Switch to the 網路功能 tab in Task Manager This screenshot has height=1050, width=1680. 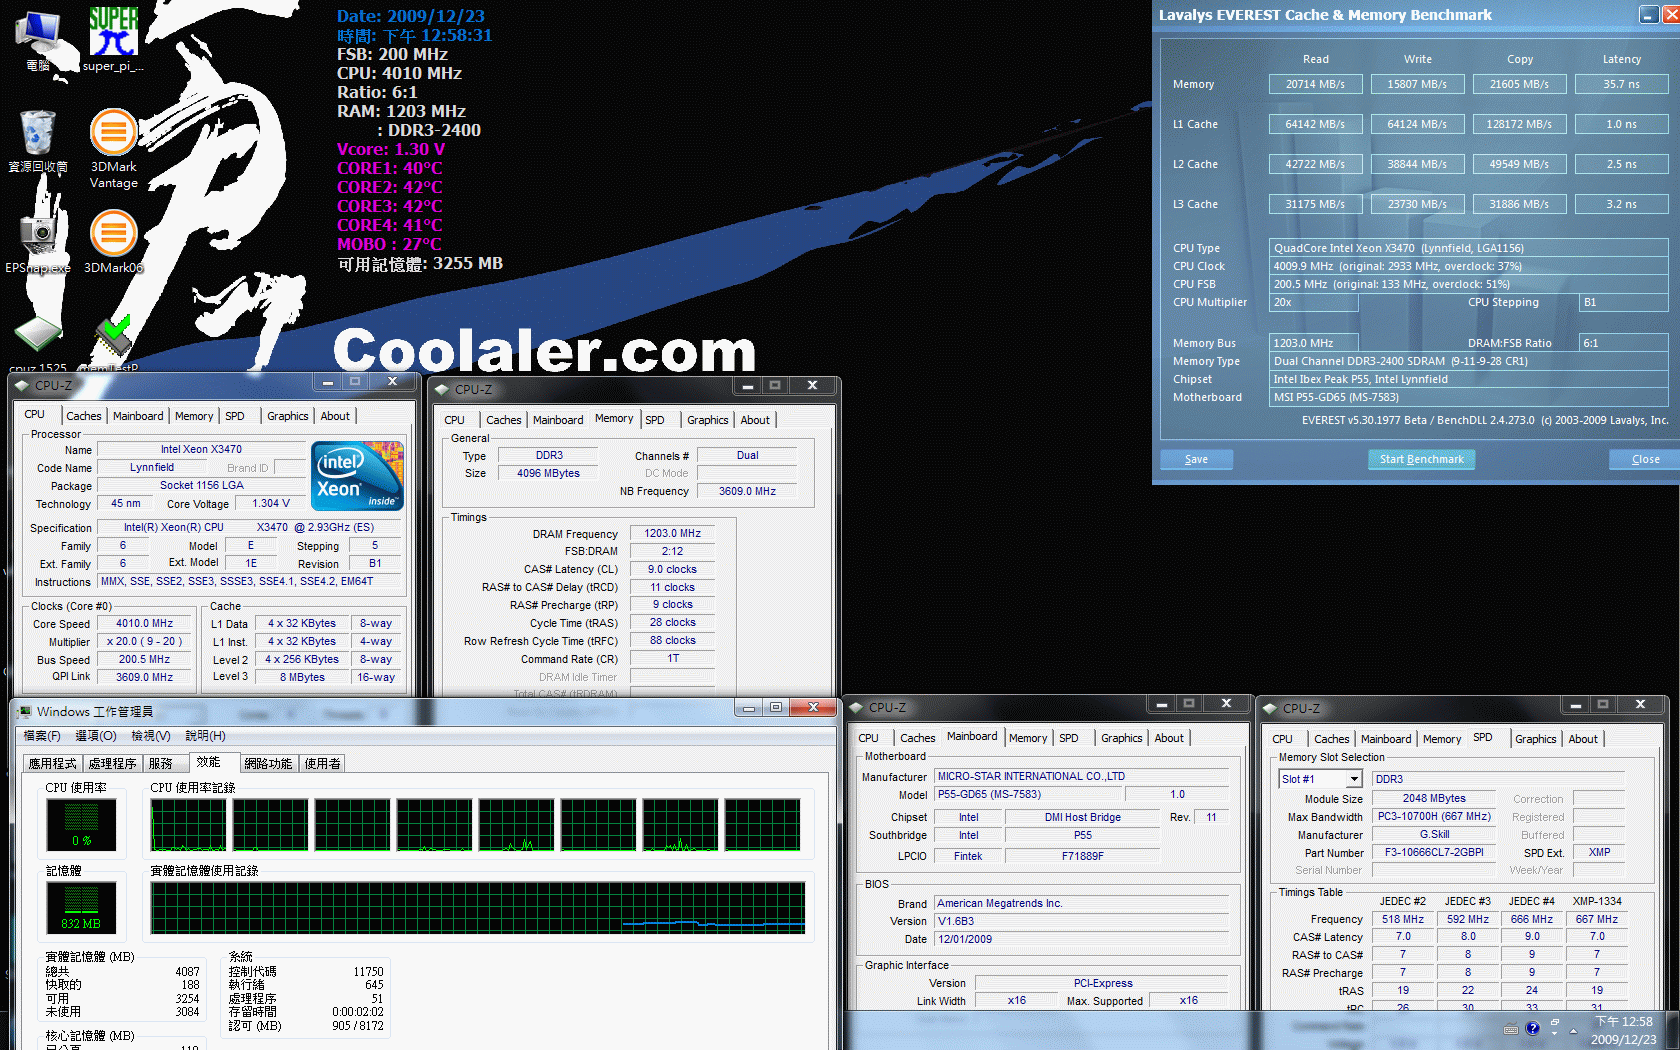pos(269,764)
